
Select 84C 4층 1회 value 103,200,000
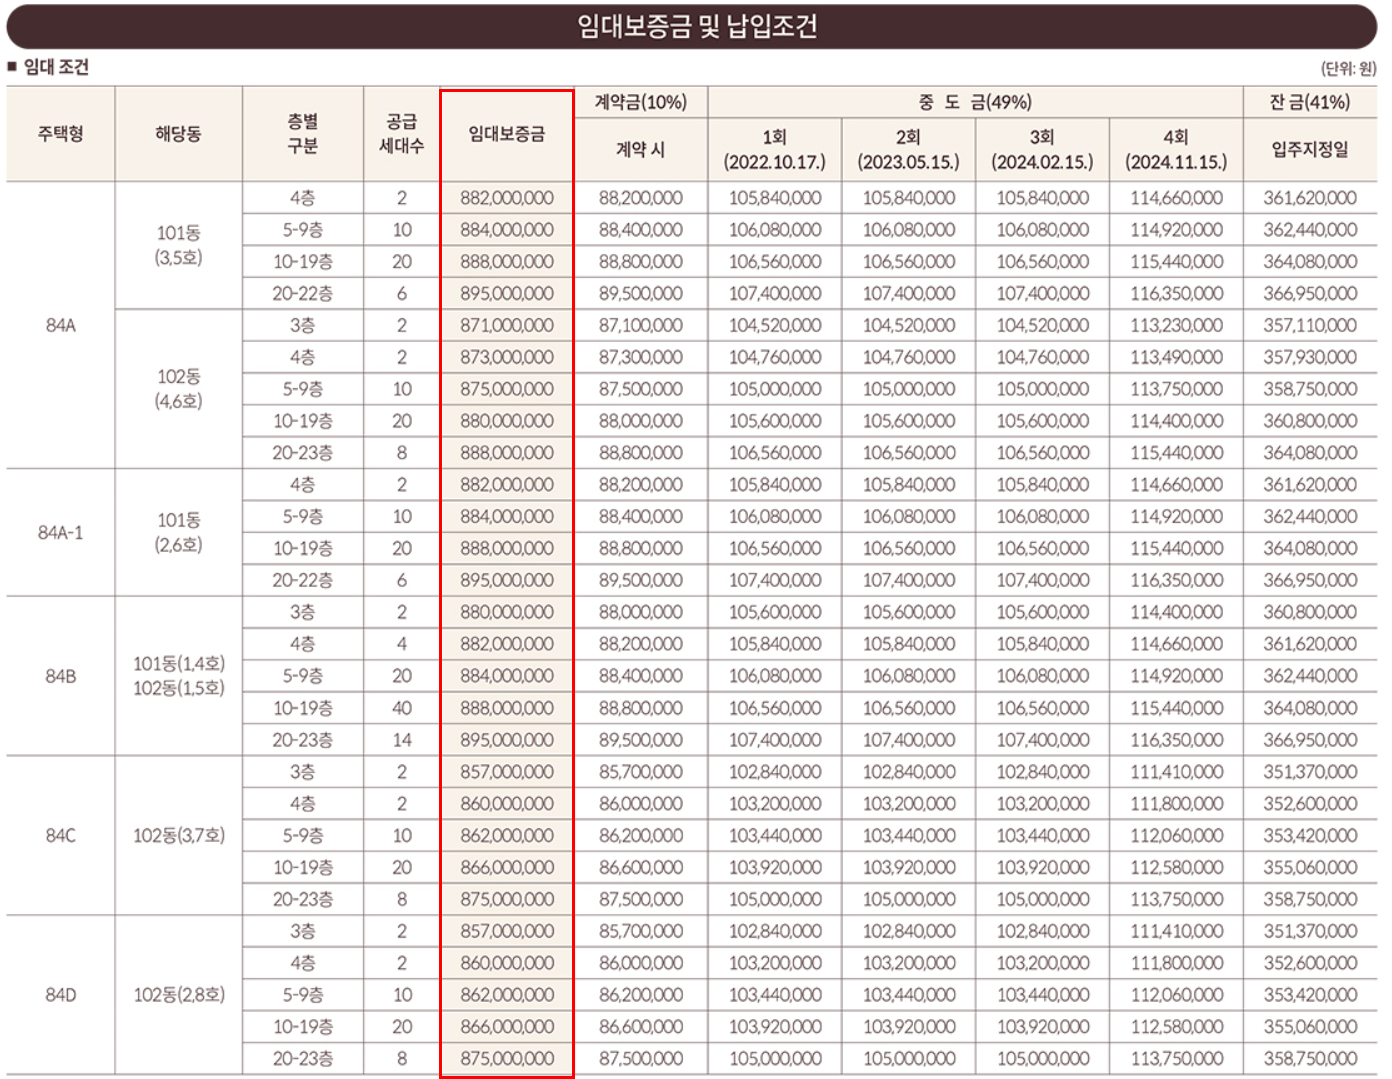pos(775,804)
